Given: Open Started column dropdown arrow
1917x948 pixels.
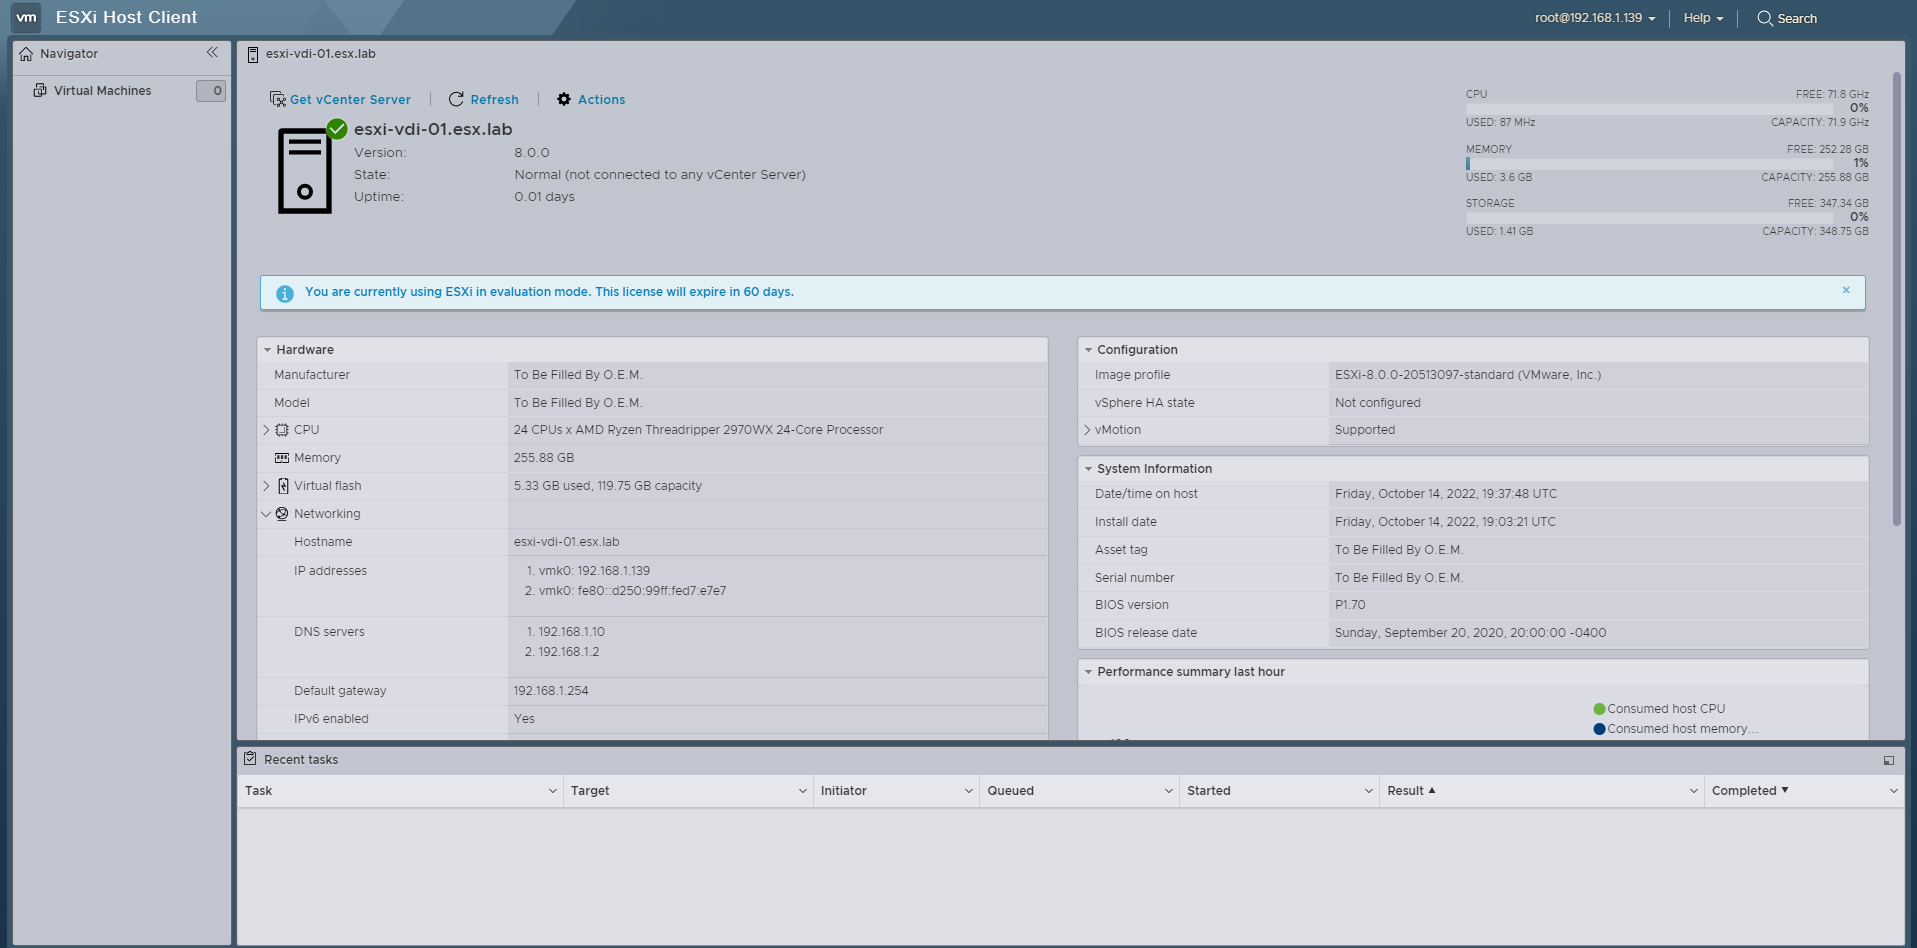Looking at the screenshot, I should 1368,791.
